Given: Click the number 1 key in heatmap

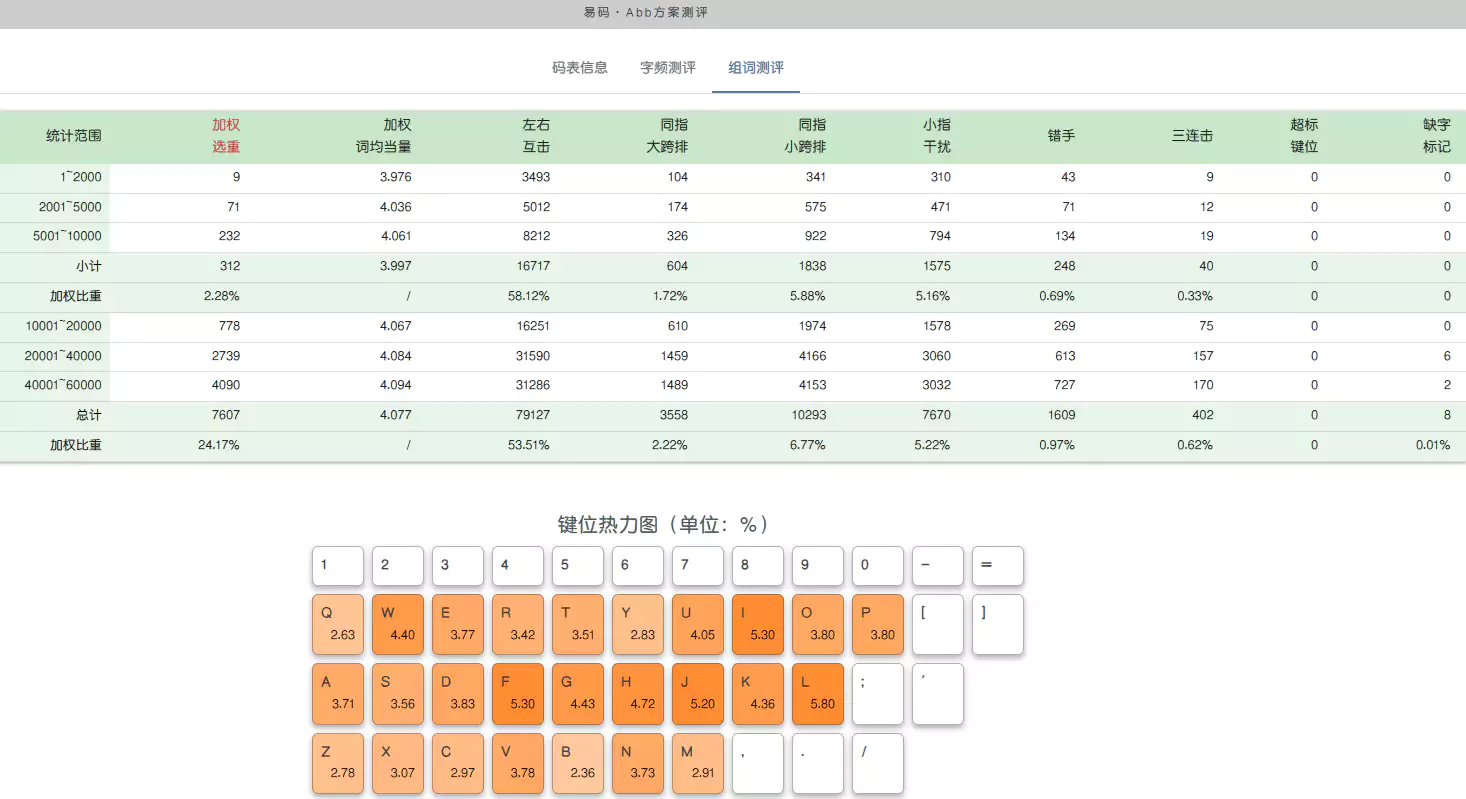Looking at the screenshot, I should [338, 566].
